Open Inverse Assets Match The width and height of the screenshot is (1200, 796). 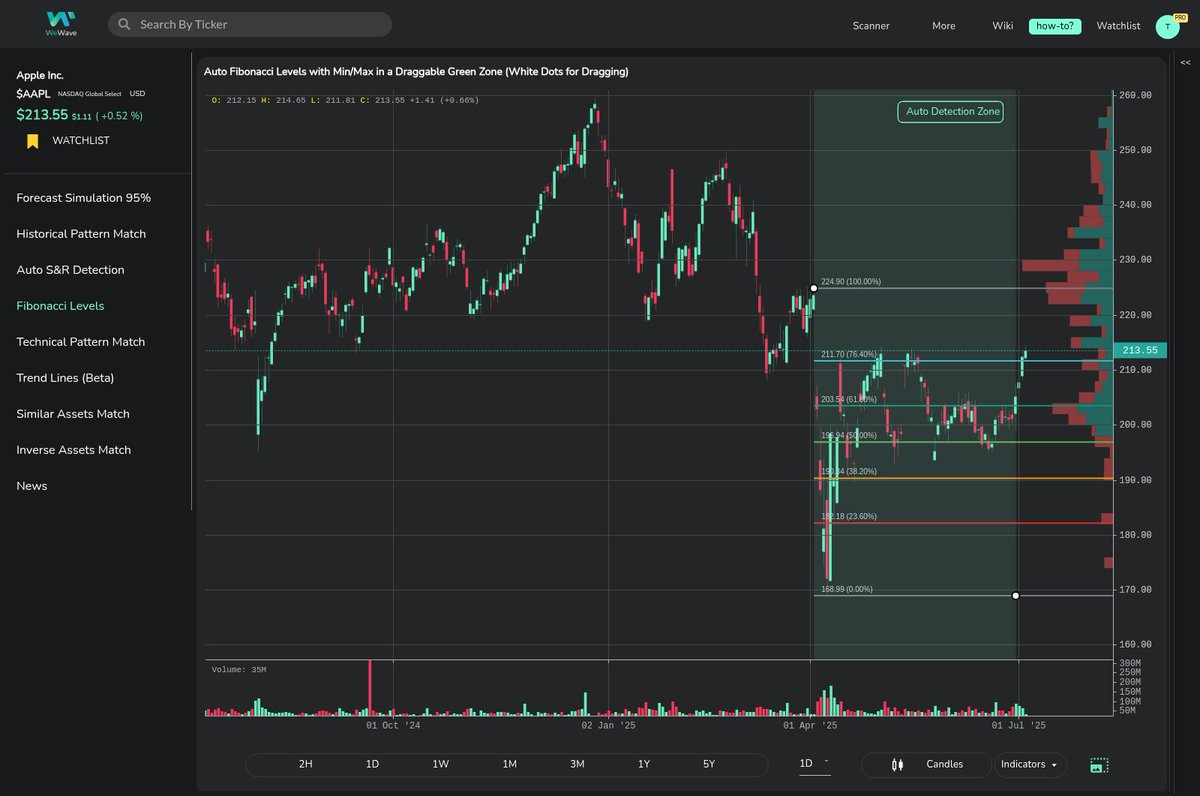pos(74,450)
